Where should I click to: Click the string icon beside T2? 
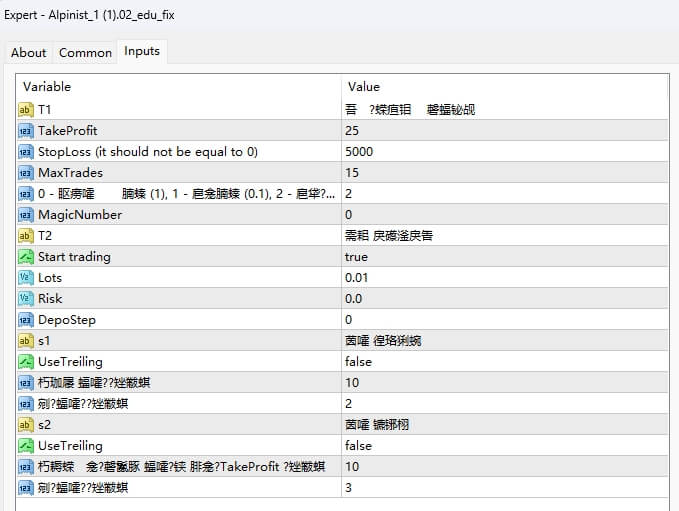tap(26, 236)
